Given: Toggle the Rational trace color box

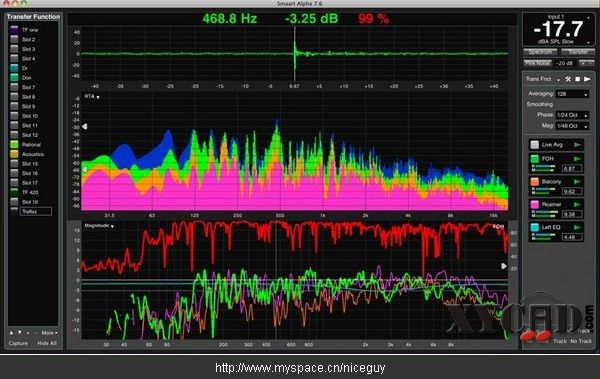Looking at the screenshot, I should (x=14, y=144).
